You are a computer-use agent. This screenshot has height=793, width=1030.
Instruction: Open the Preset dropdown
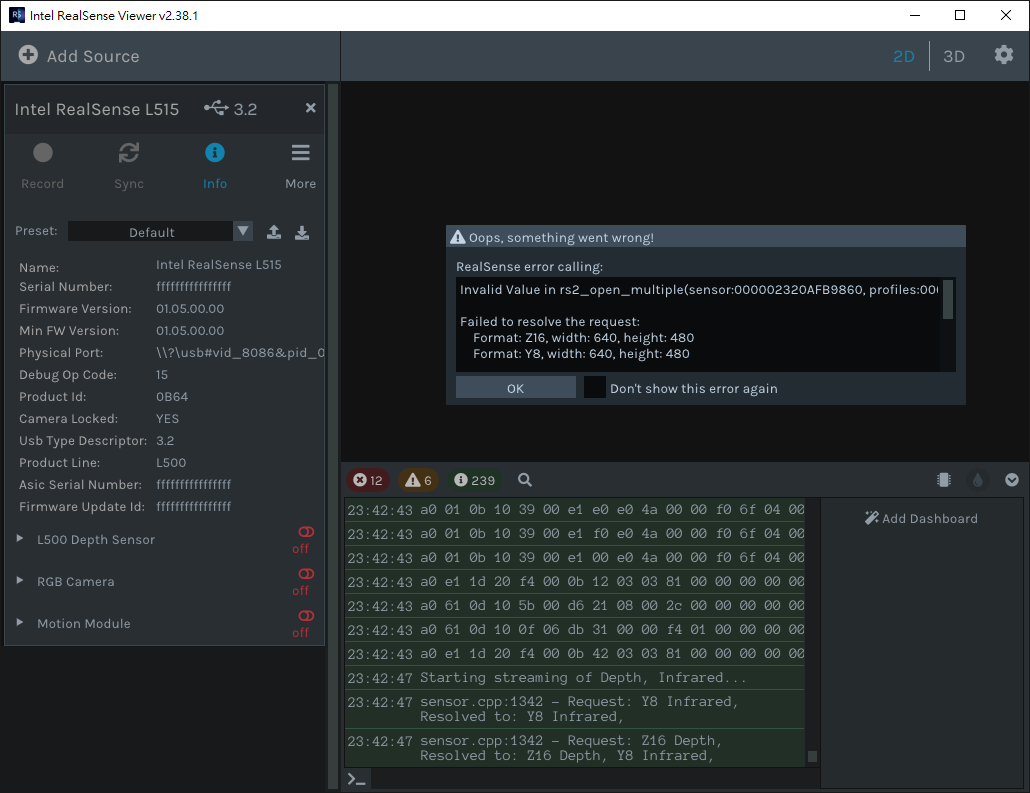click(241, 231)
